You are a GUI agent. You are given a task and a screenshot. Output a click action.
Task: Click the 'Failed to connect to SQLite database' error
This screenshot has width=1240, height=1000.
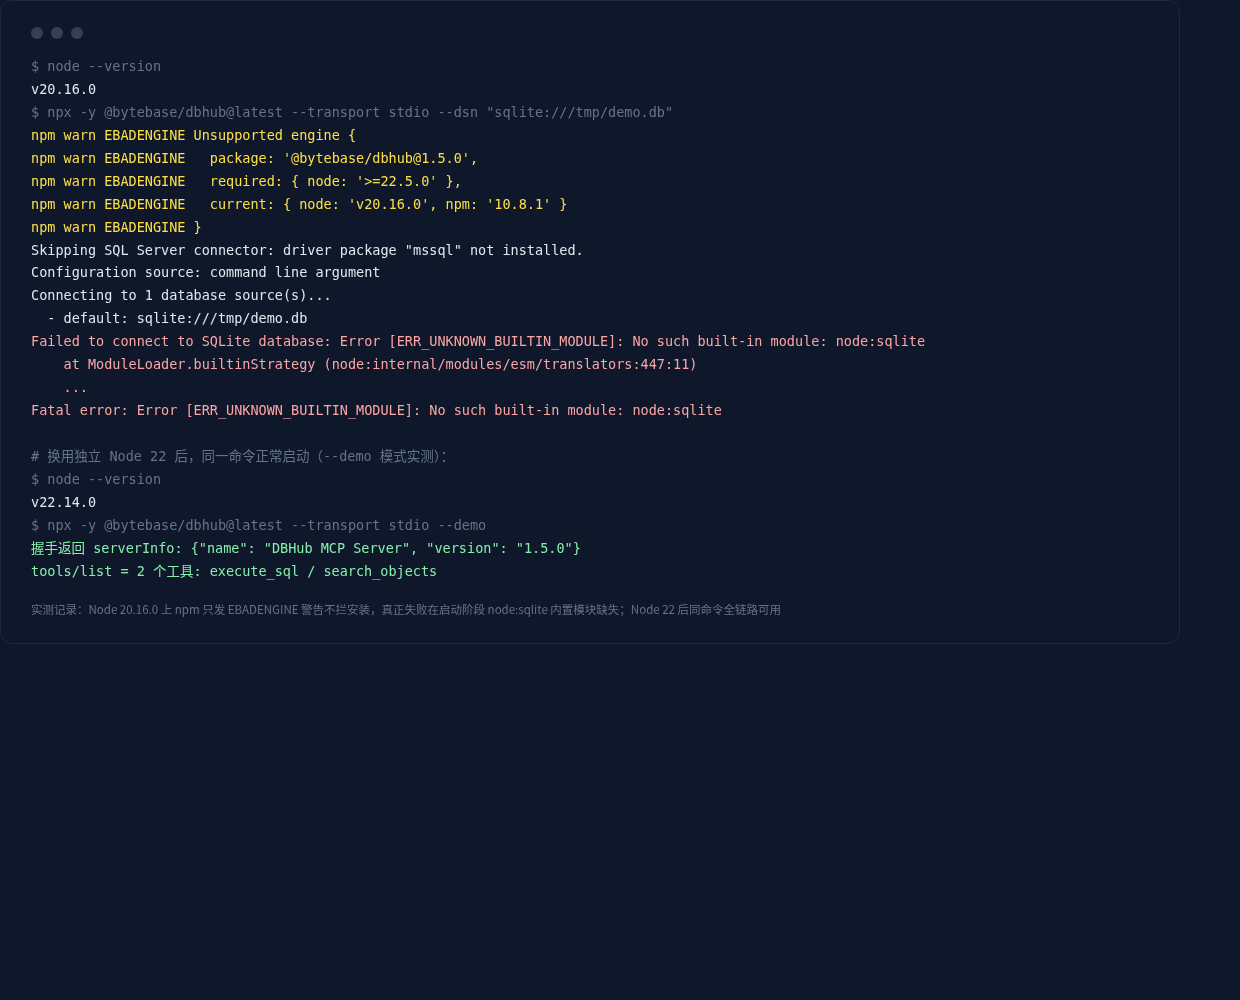478,341
